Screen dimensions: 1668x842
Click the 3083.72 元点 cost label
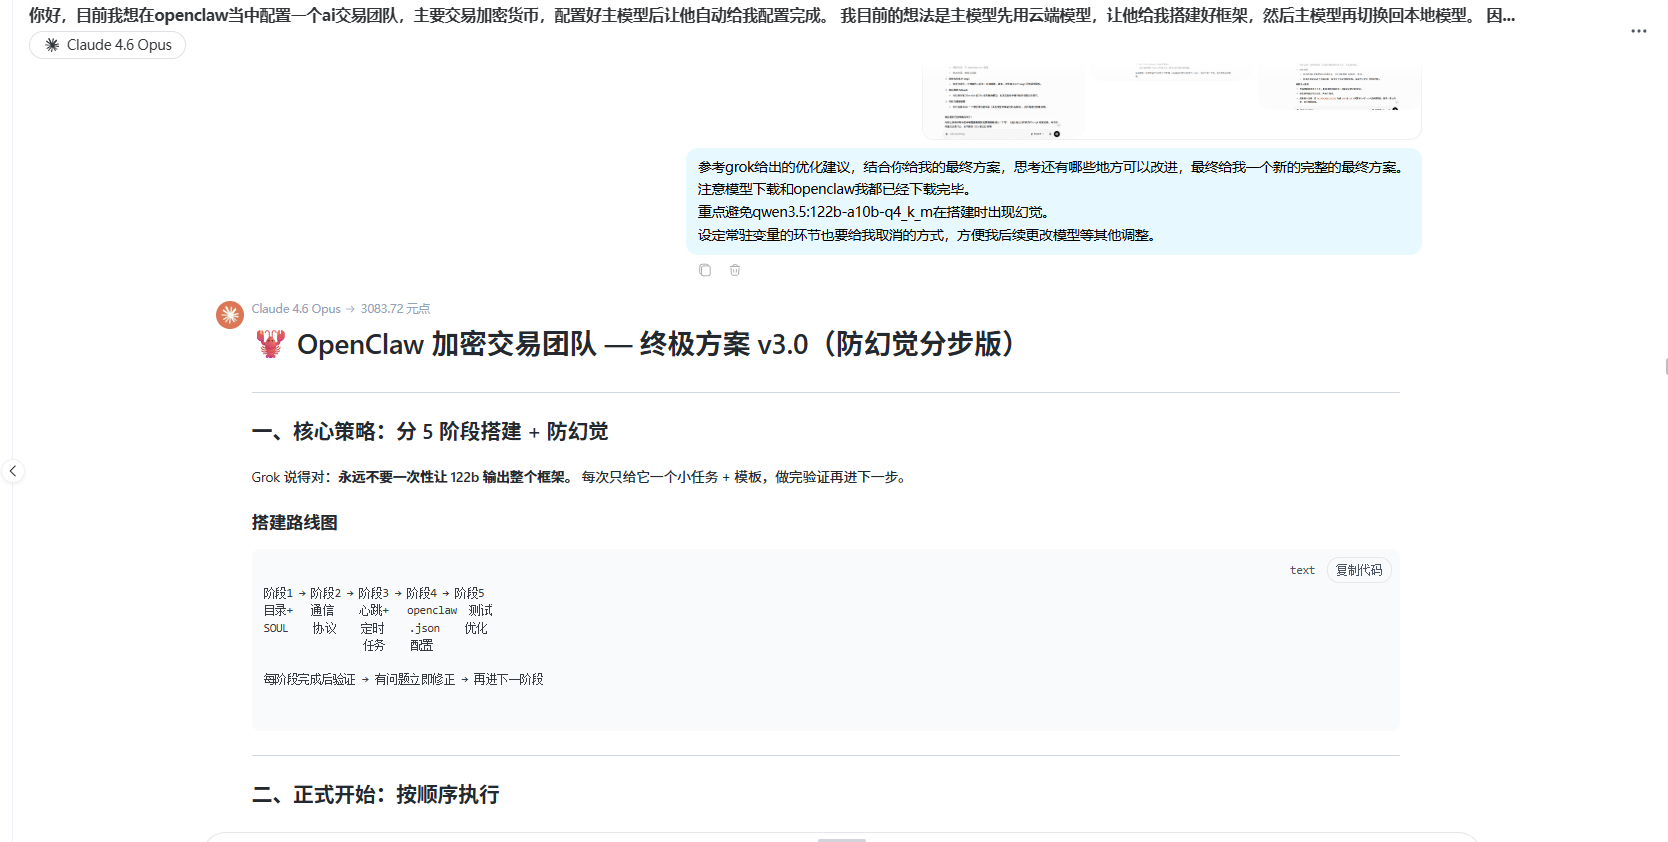(x=395, y=309)
